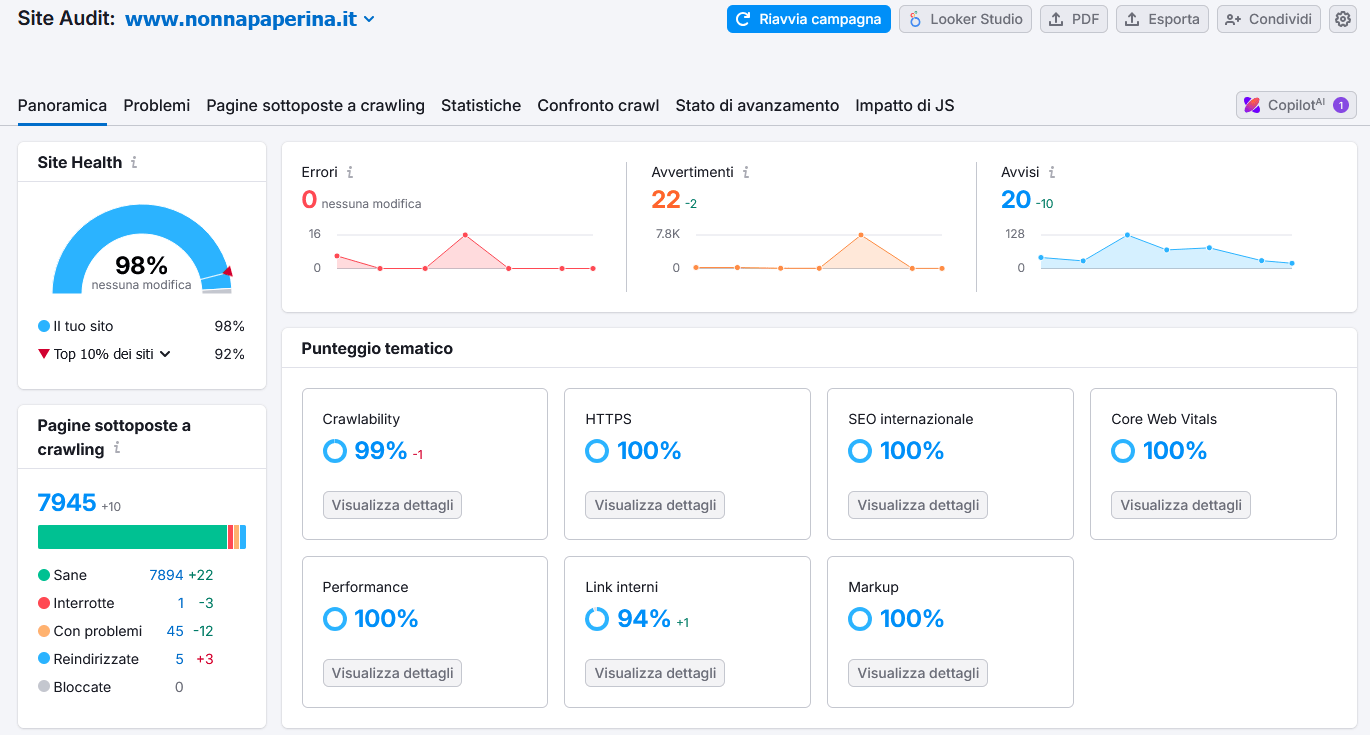Image resolution: width=1370 pixels, height=735 pixels.
Task: Click the info icon next to Errori
Action: click(x=350, y=172)
